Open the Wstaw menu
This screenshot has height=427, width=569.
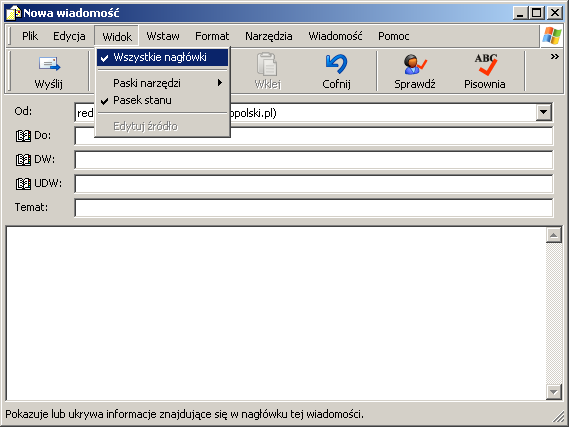163,36
